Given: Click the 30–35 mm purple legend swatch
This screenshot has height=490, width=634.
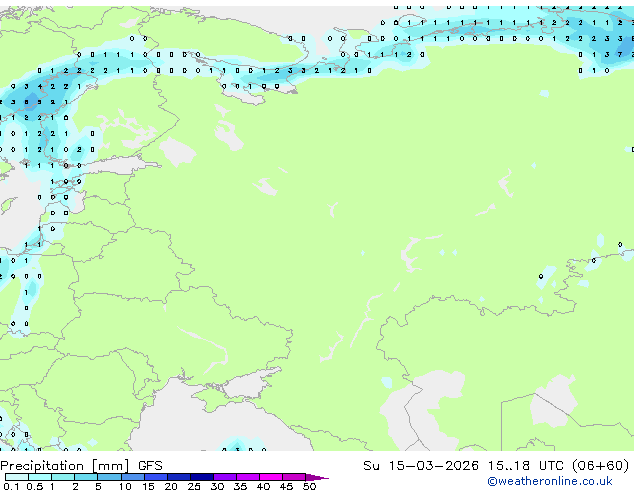Looking at the screenshot, I should 225,477.
